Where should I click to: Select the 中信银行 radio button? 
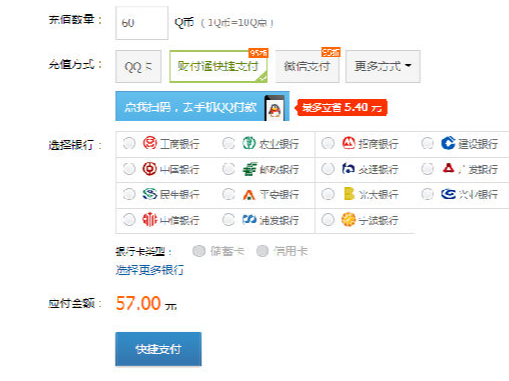tap(129, 220)
